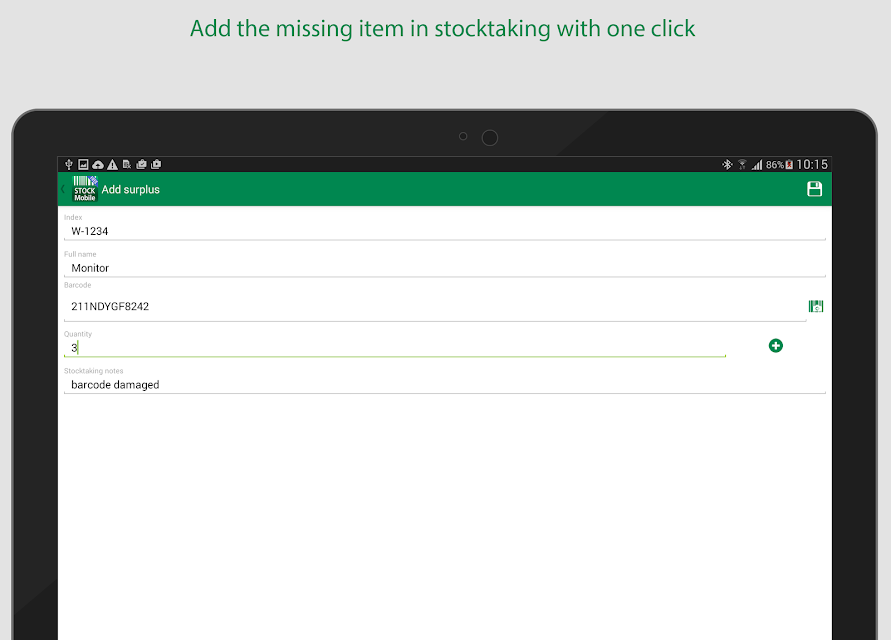
Task: Tap the Bluetooth status icon
Action: click(727, 164)
